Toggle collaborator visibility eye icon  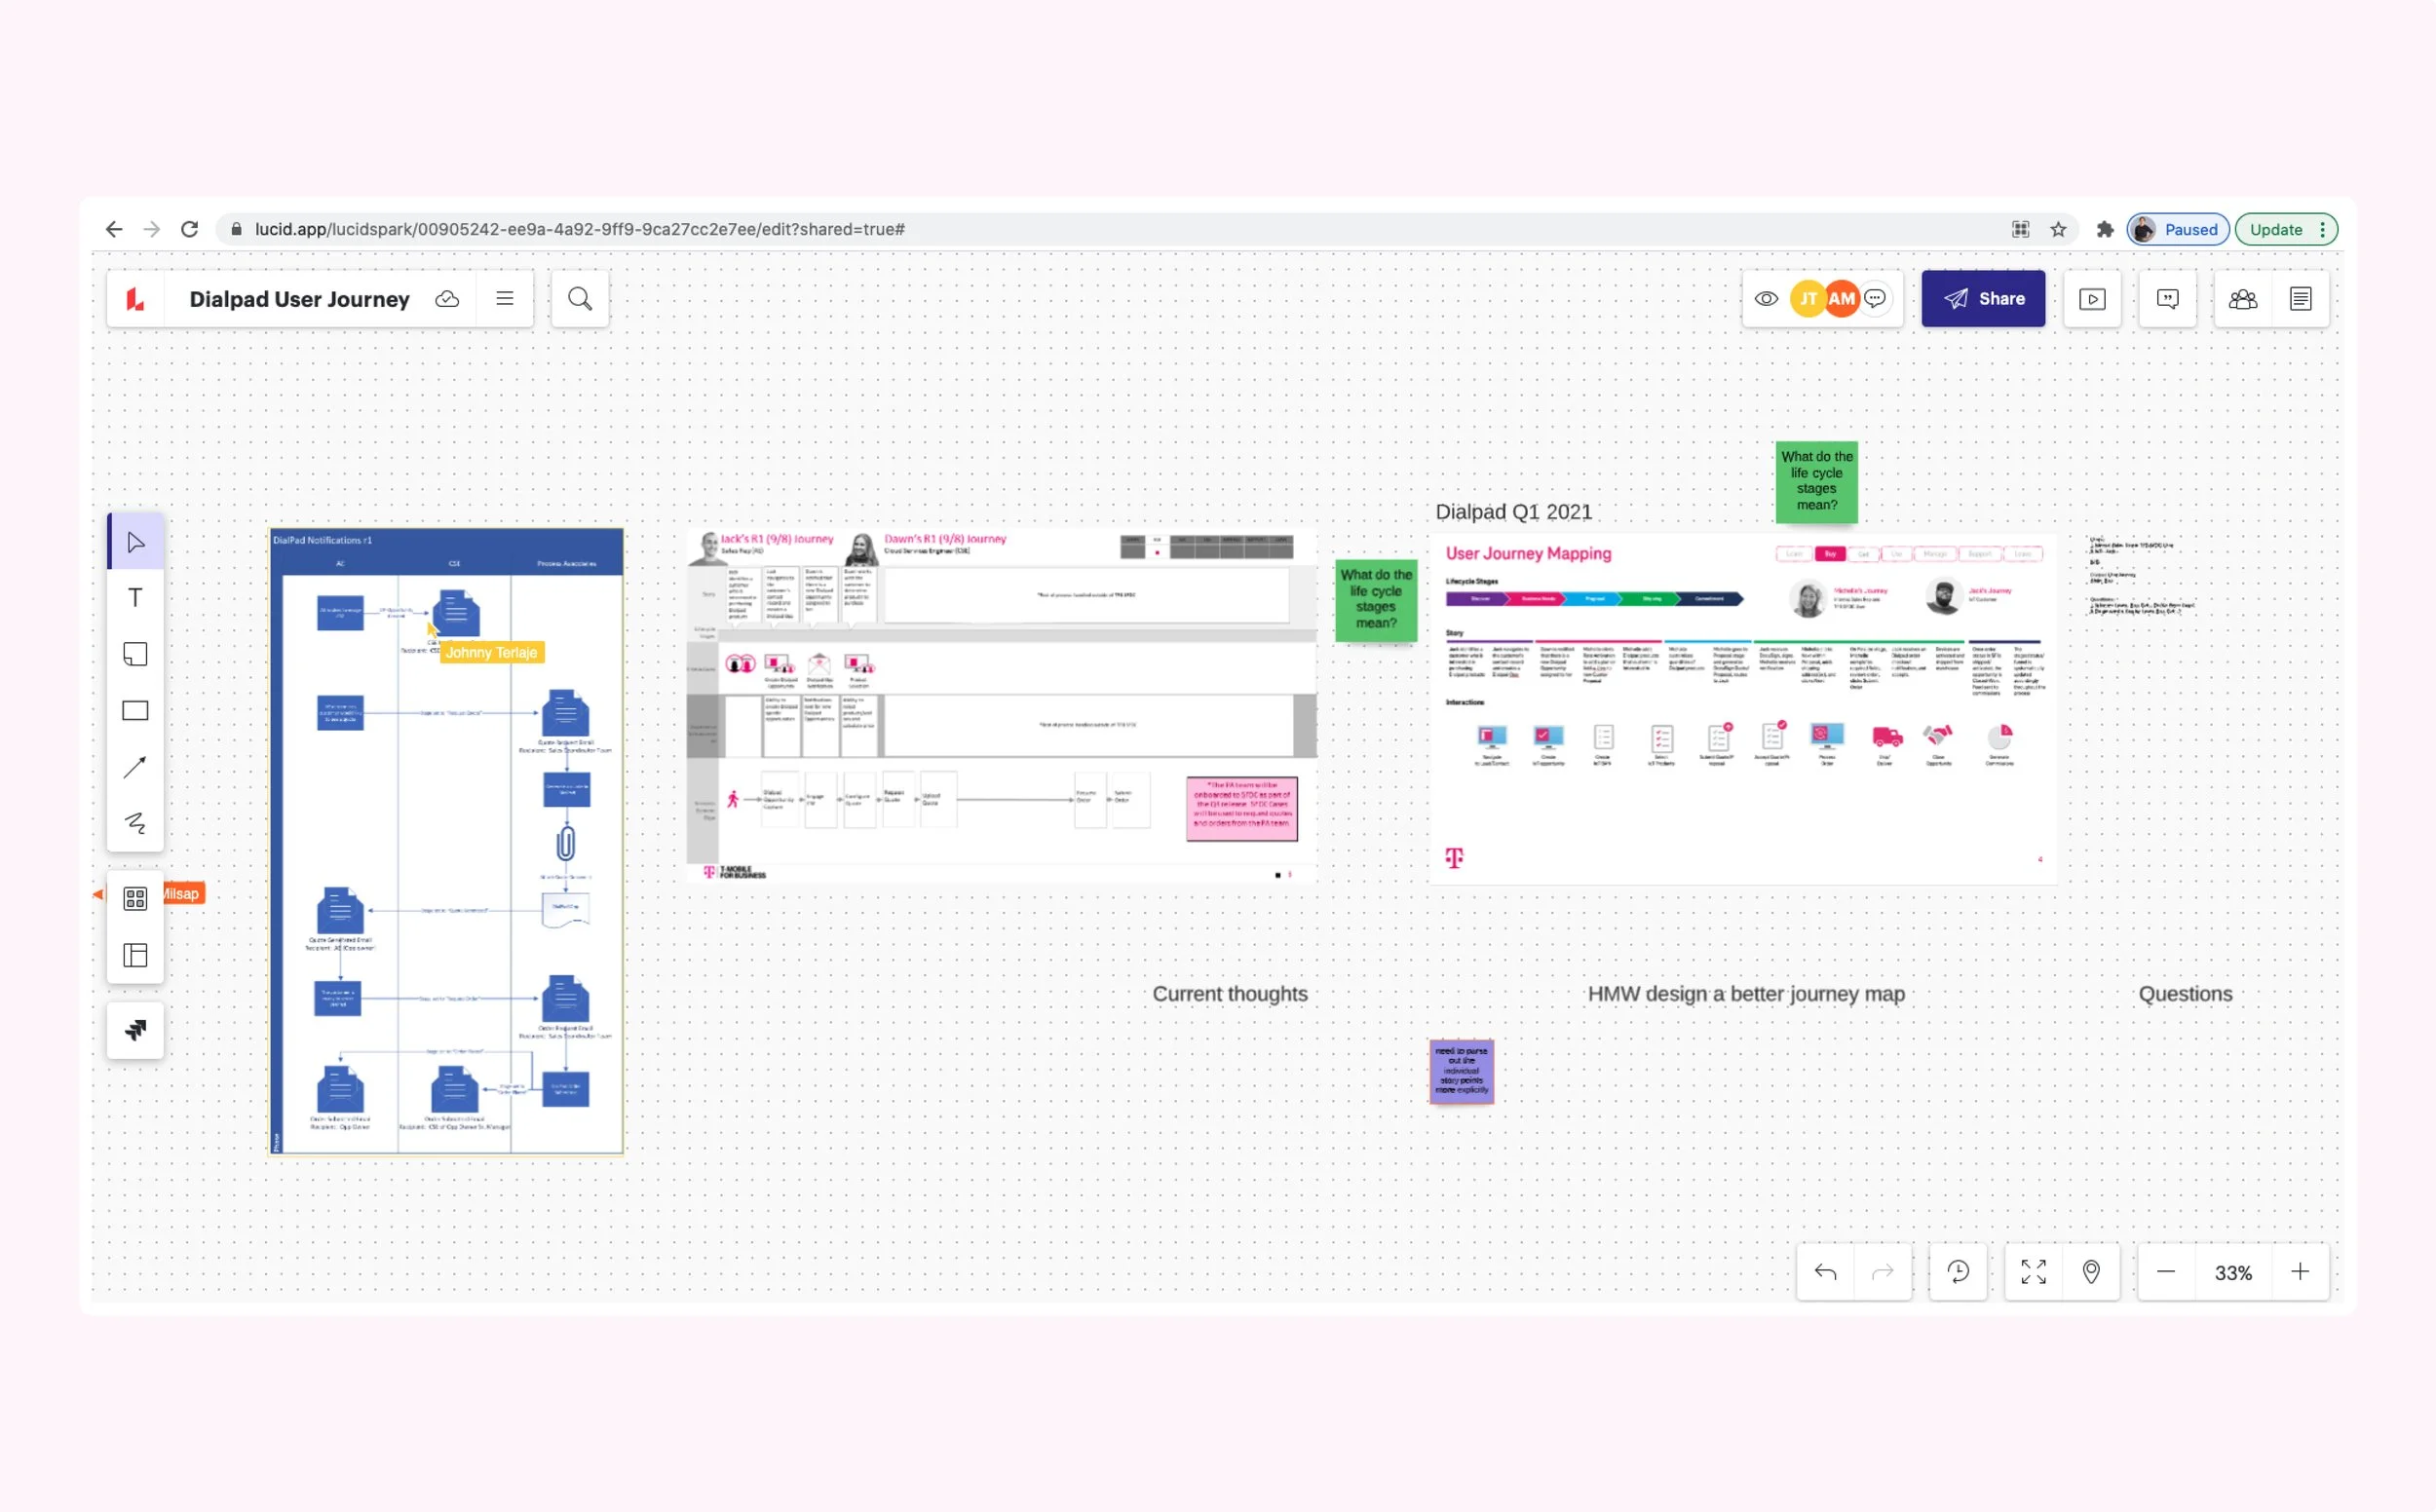[1766, 299]
